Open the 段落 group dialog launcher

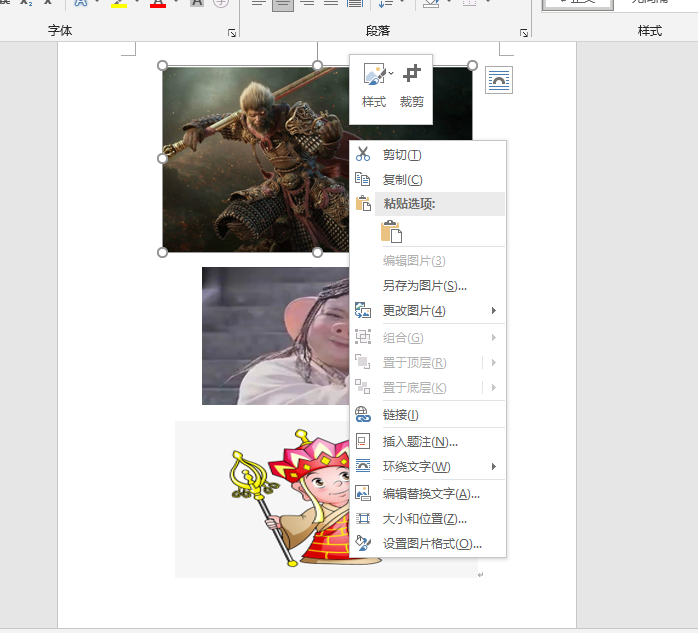[x=524, y=33]
